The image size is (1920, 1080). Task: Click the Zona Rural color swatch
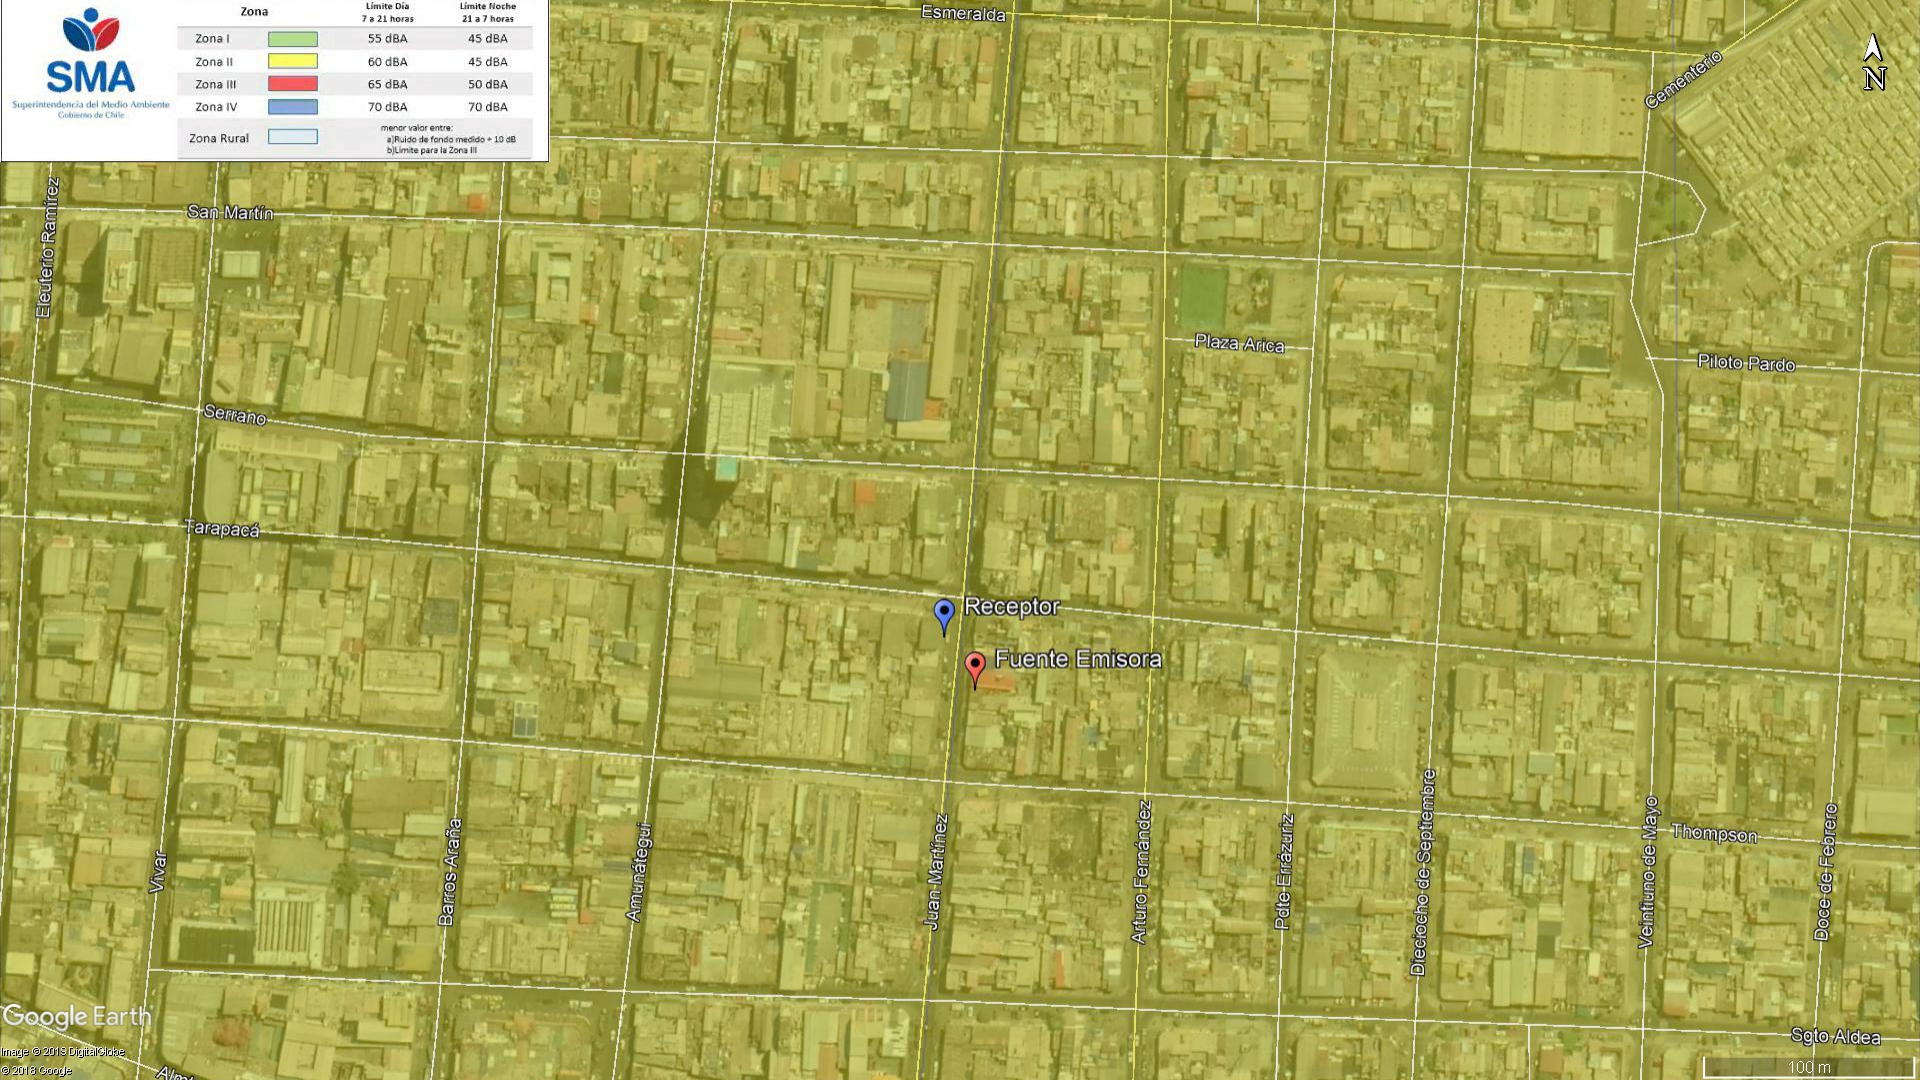[x=292, y=137]
